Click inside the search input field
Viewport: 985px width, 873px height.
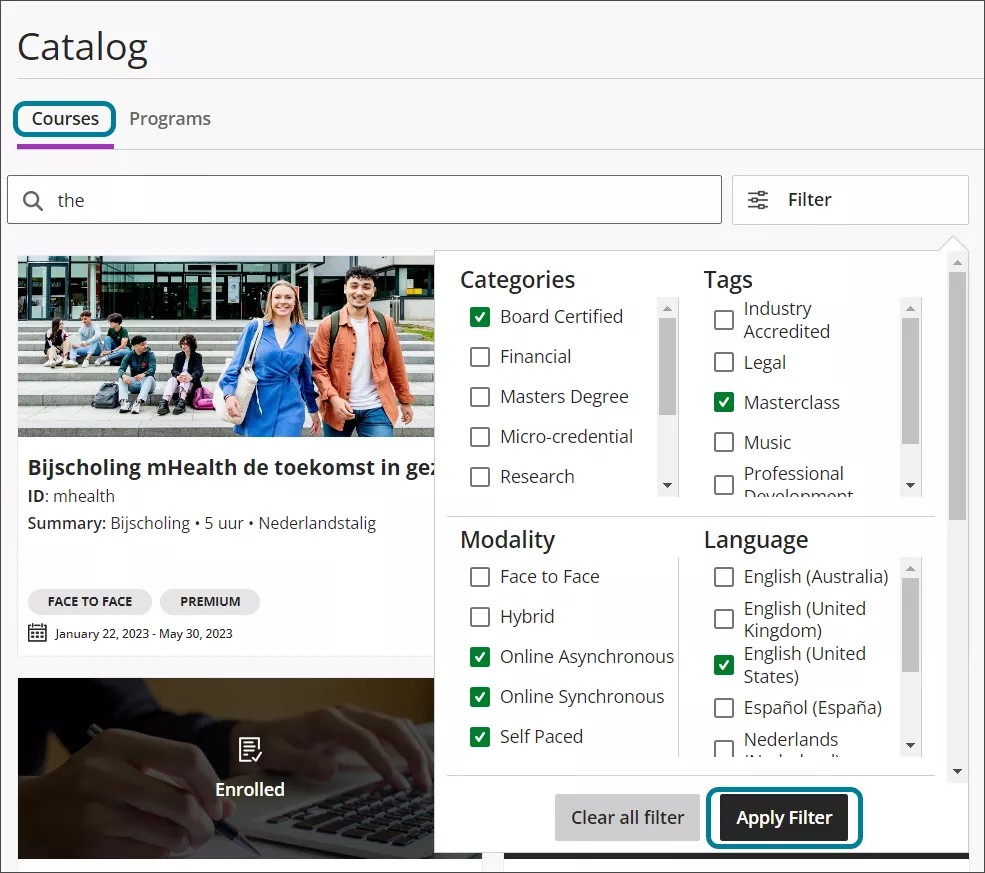[300, 200]
